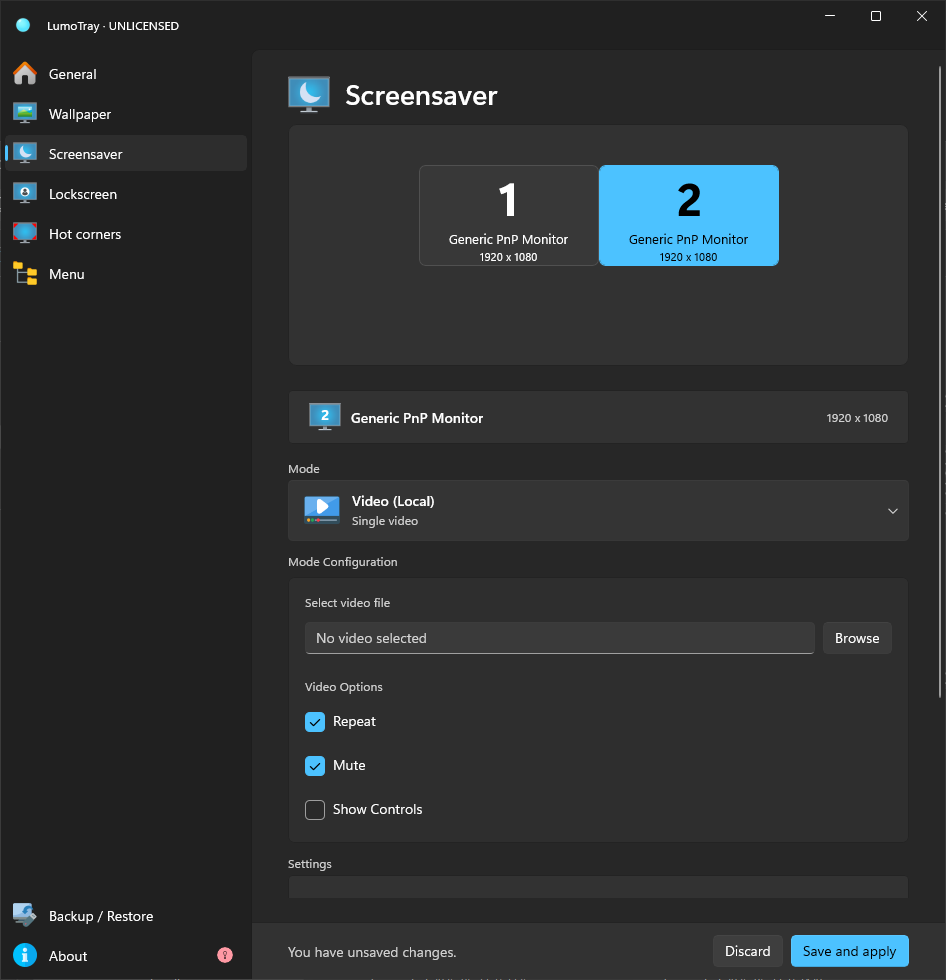Screen dimensions: 946x980
Task: Open the Screensaver tab in sidebar
Action: tap(126, 154)
